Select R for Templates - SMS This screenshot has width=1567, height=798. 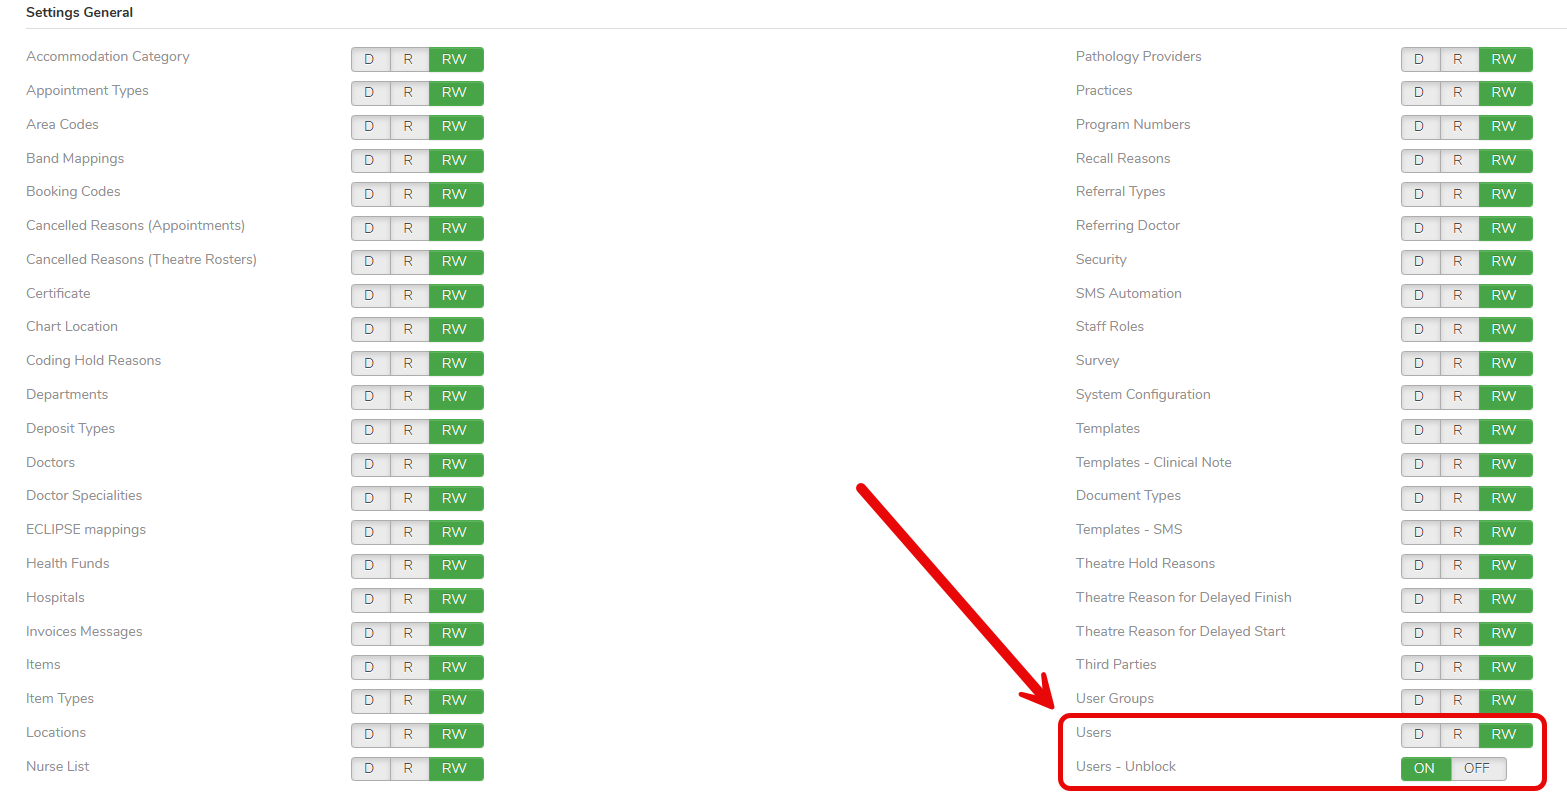(x=1458, y=532)
